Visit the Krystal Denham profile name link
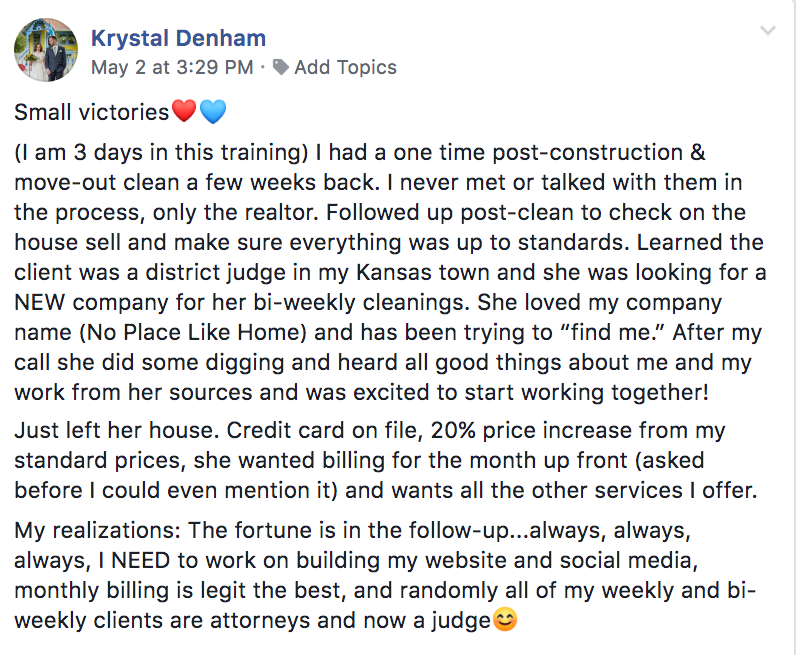 178,39
